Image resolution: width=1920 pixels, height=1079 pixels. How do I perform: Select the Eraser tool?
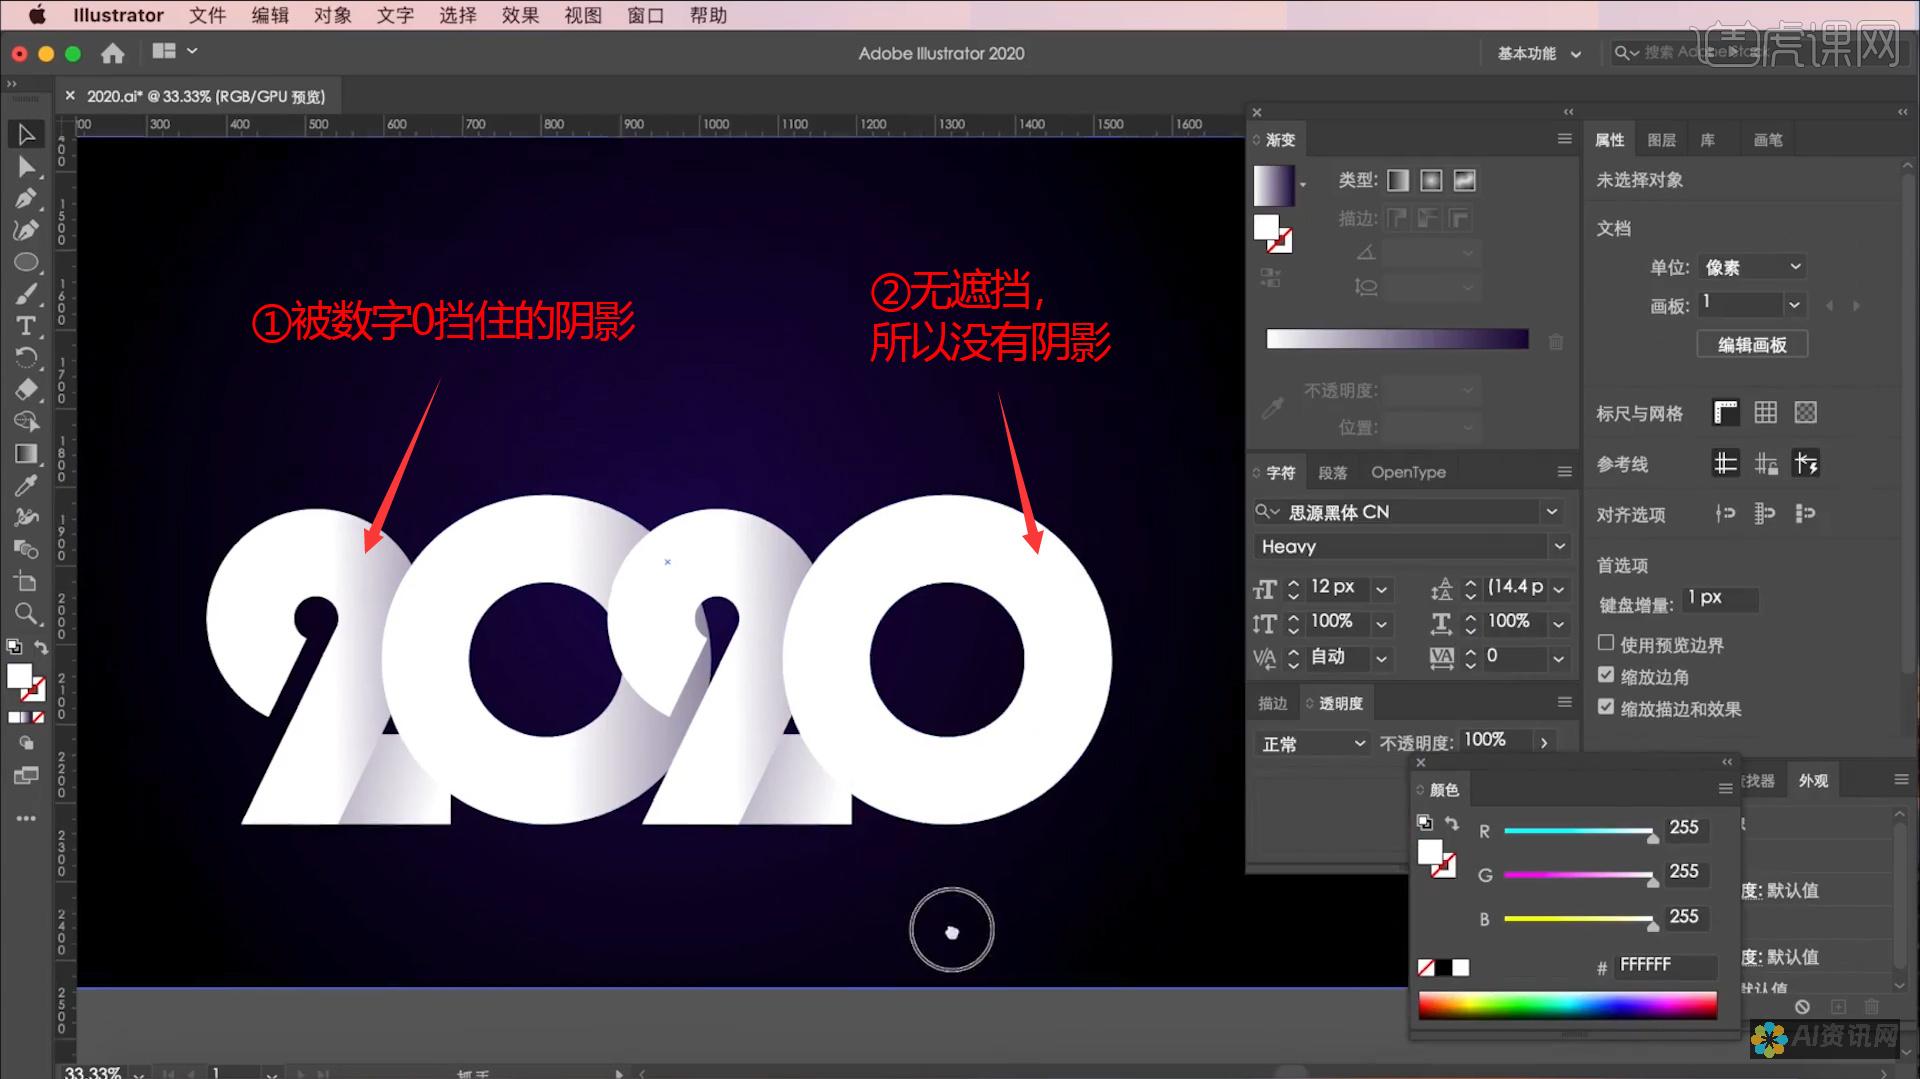(27, 389)
